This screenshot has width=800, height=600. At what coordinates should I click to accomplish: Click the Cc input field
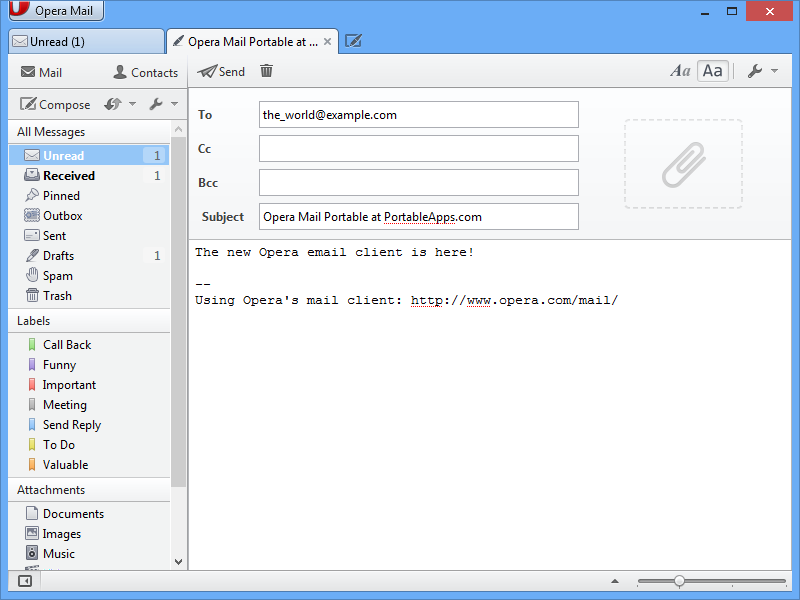click(418, 149)
